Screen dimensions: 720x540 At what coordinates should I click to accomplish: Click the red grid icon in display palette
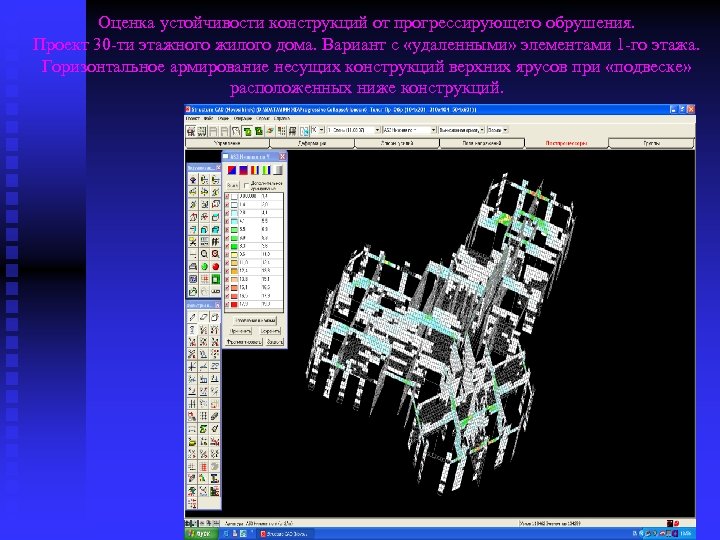point(204,279)
